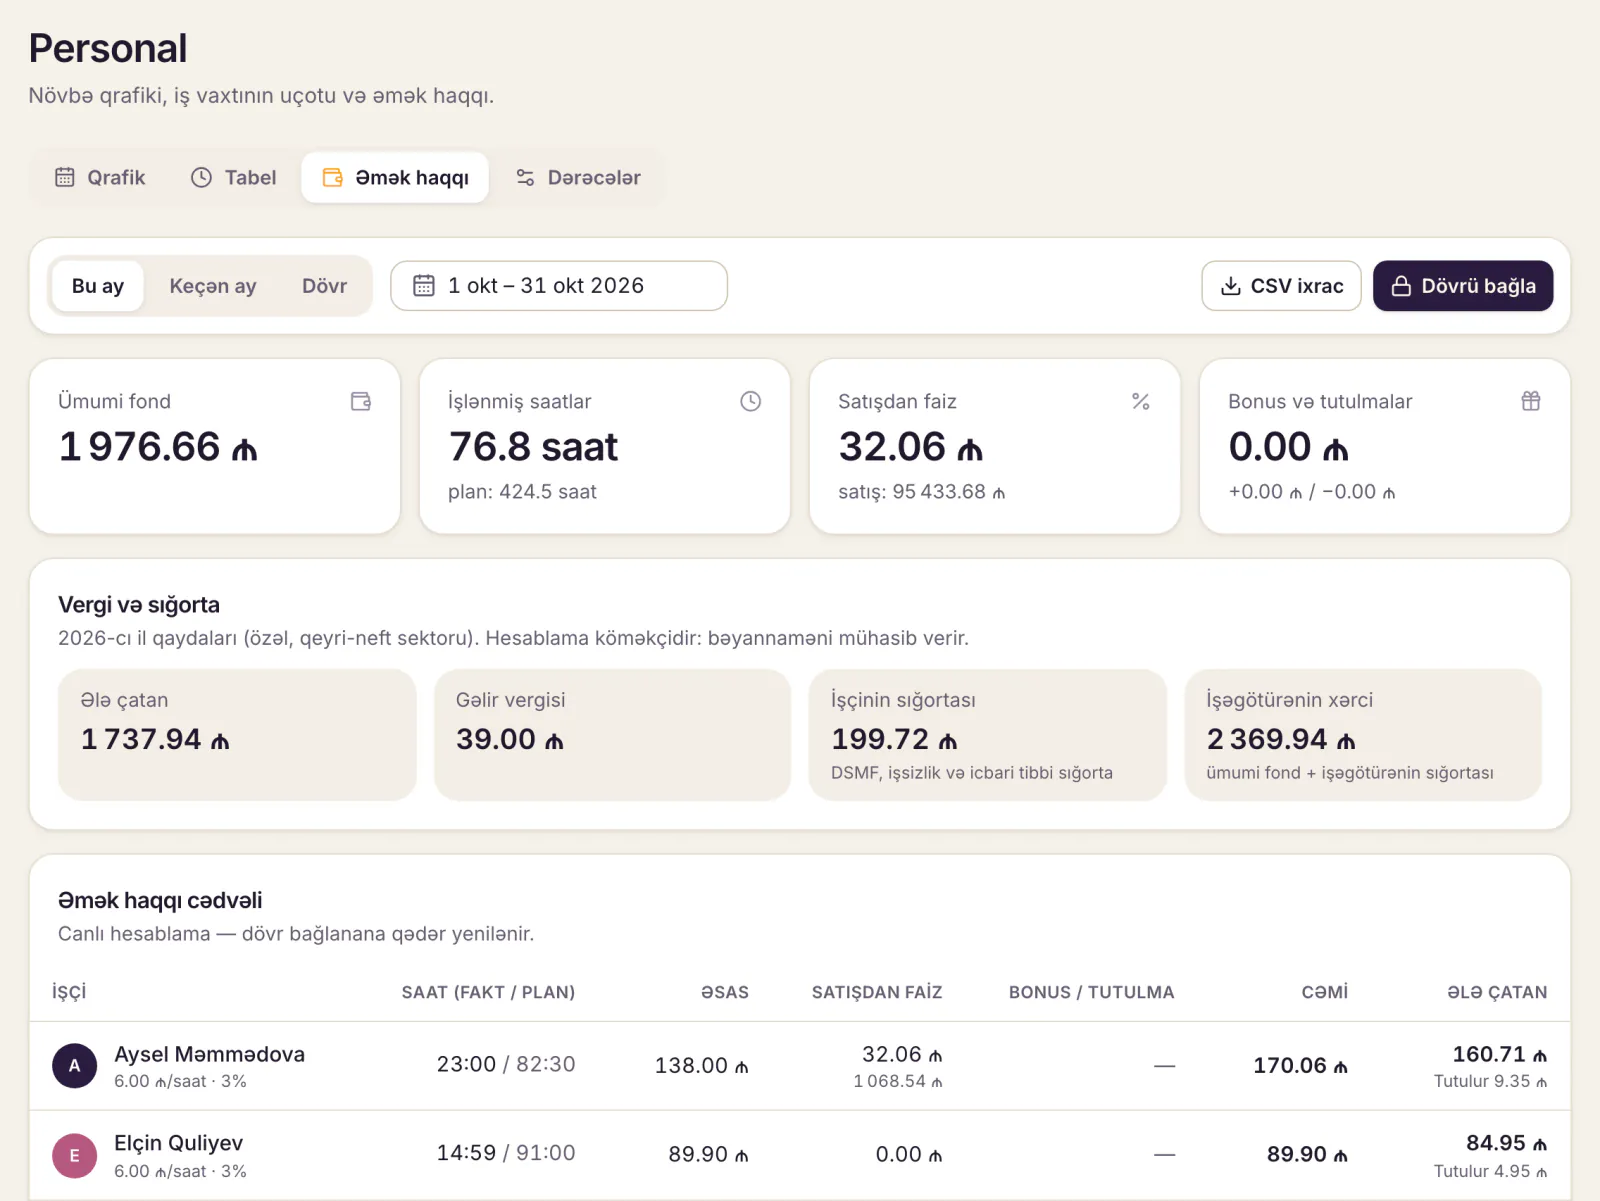Click the download icon on CSV ixrac

point(1231,286)
